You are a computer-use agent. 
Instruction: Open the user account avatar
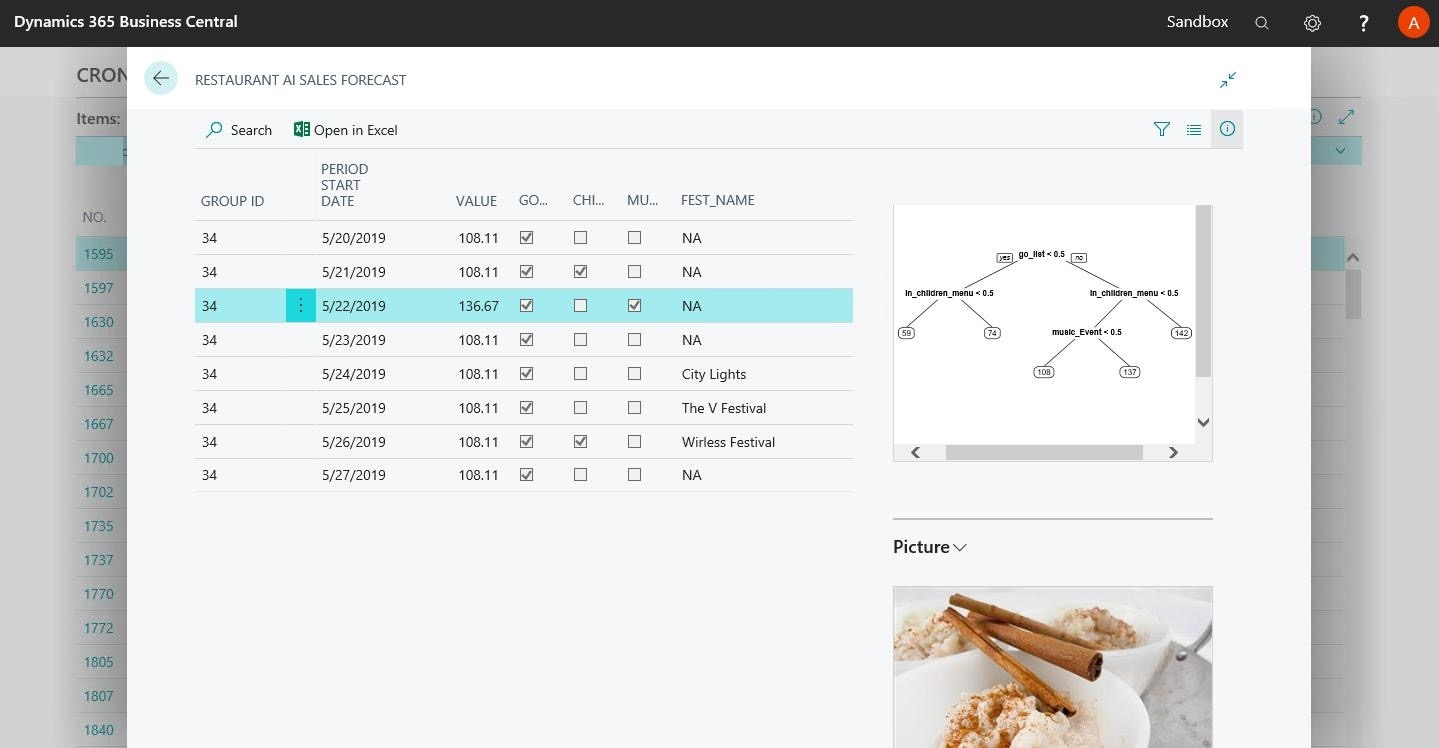[1413, 23]
